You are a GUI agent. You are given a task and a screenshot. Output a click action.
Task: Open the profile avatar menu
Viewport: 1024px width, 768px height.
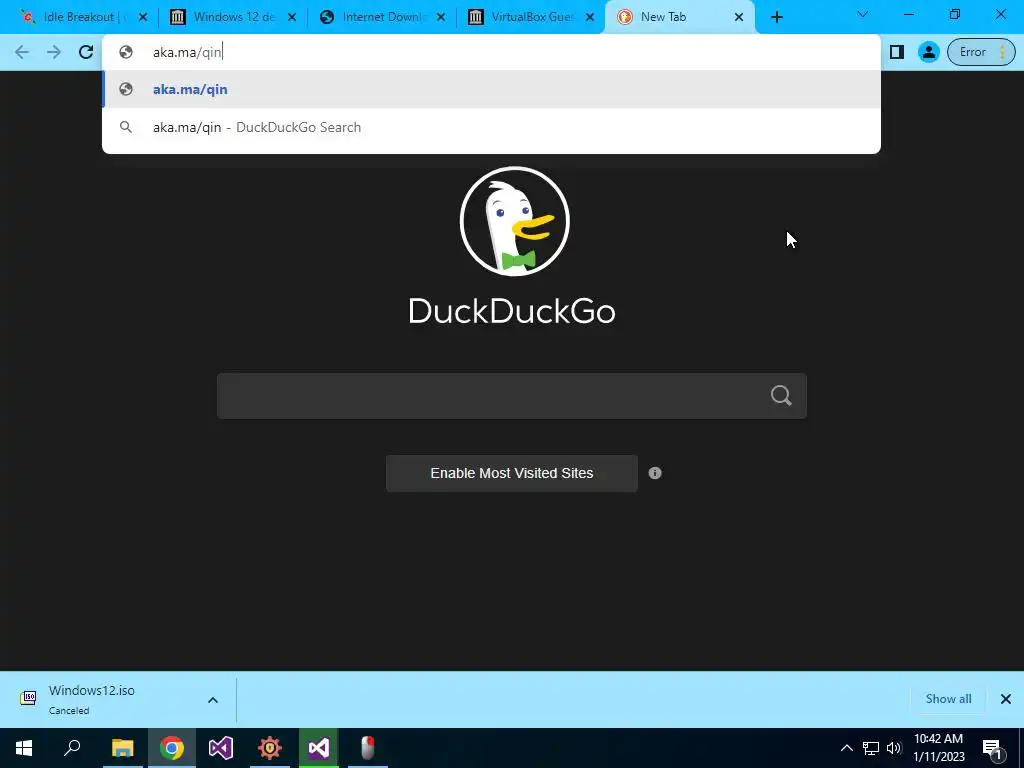coord(928,52)
